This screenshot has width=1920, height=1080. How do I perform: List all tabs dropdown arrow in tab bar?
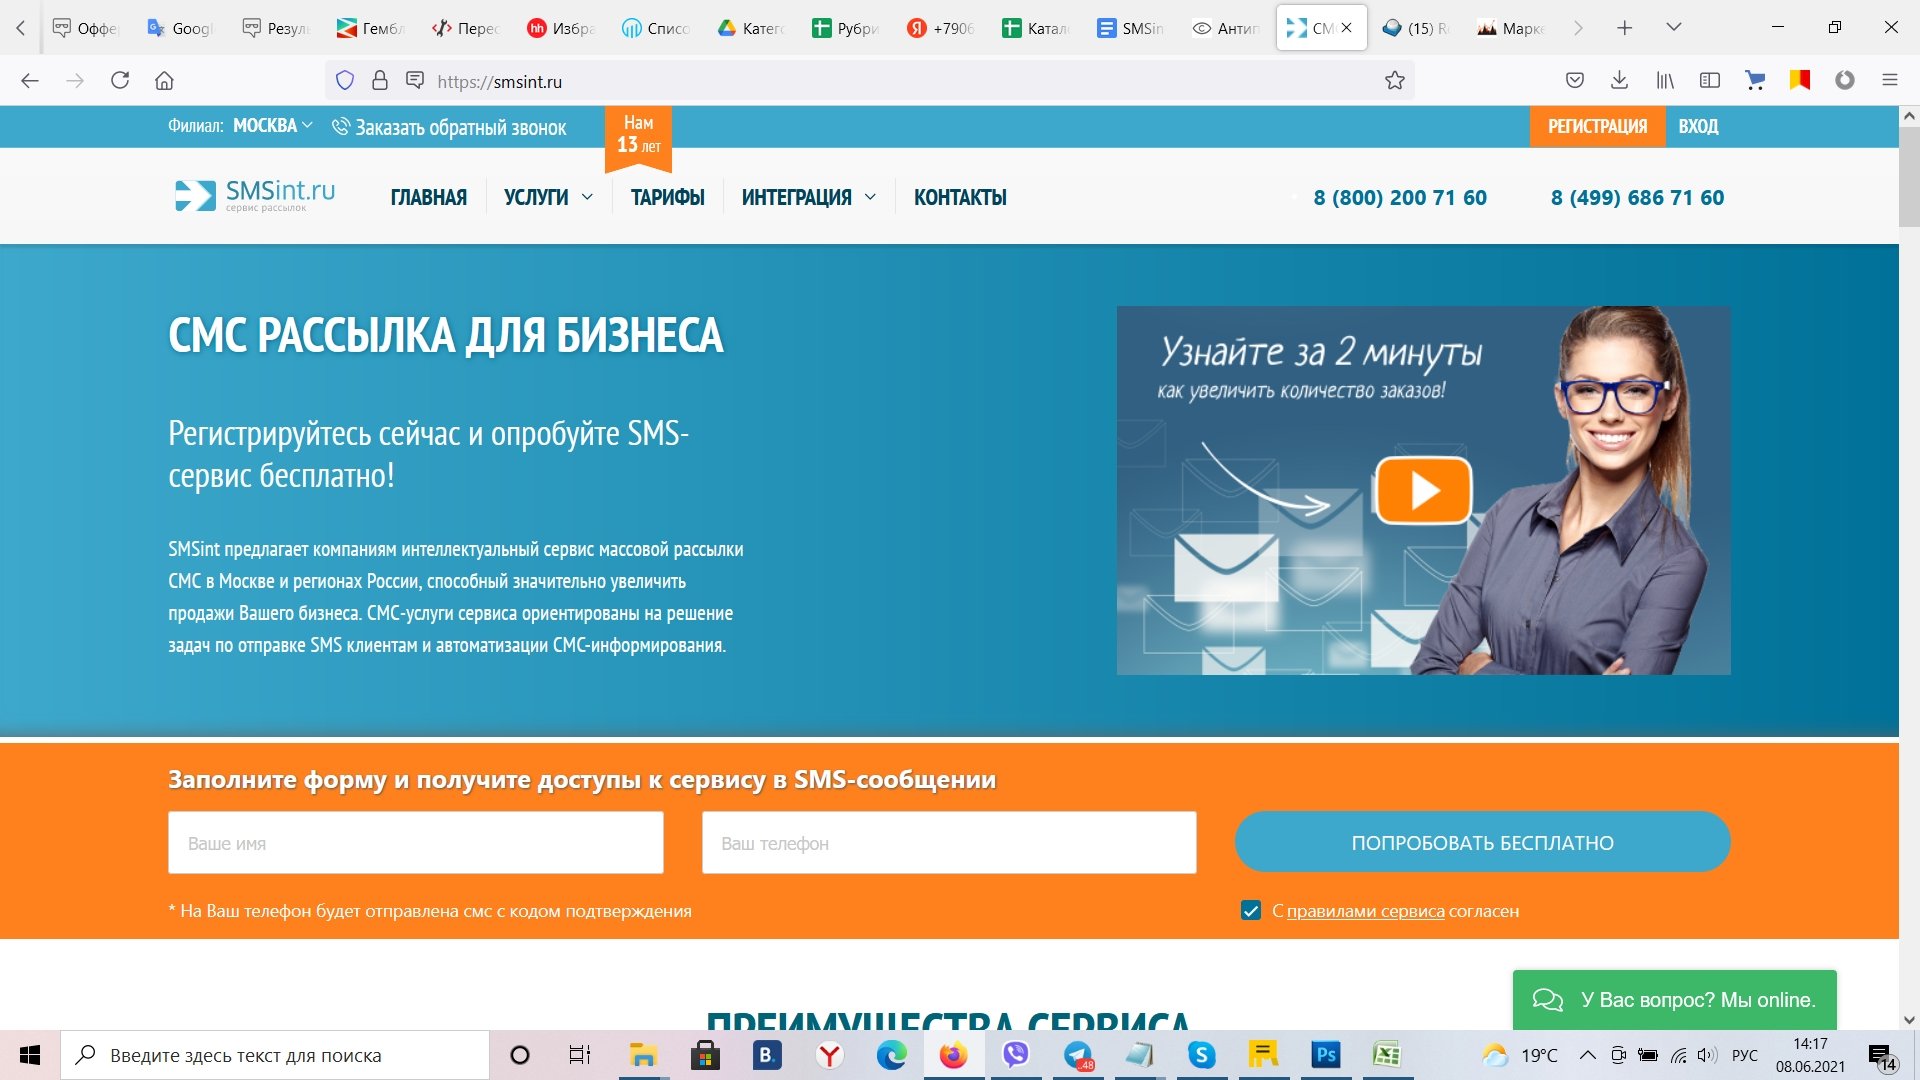click(x=1673, y=27)
